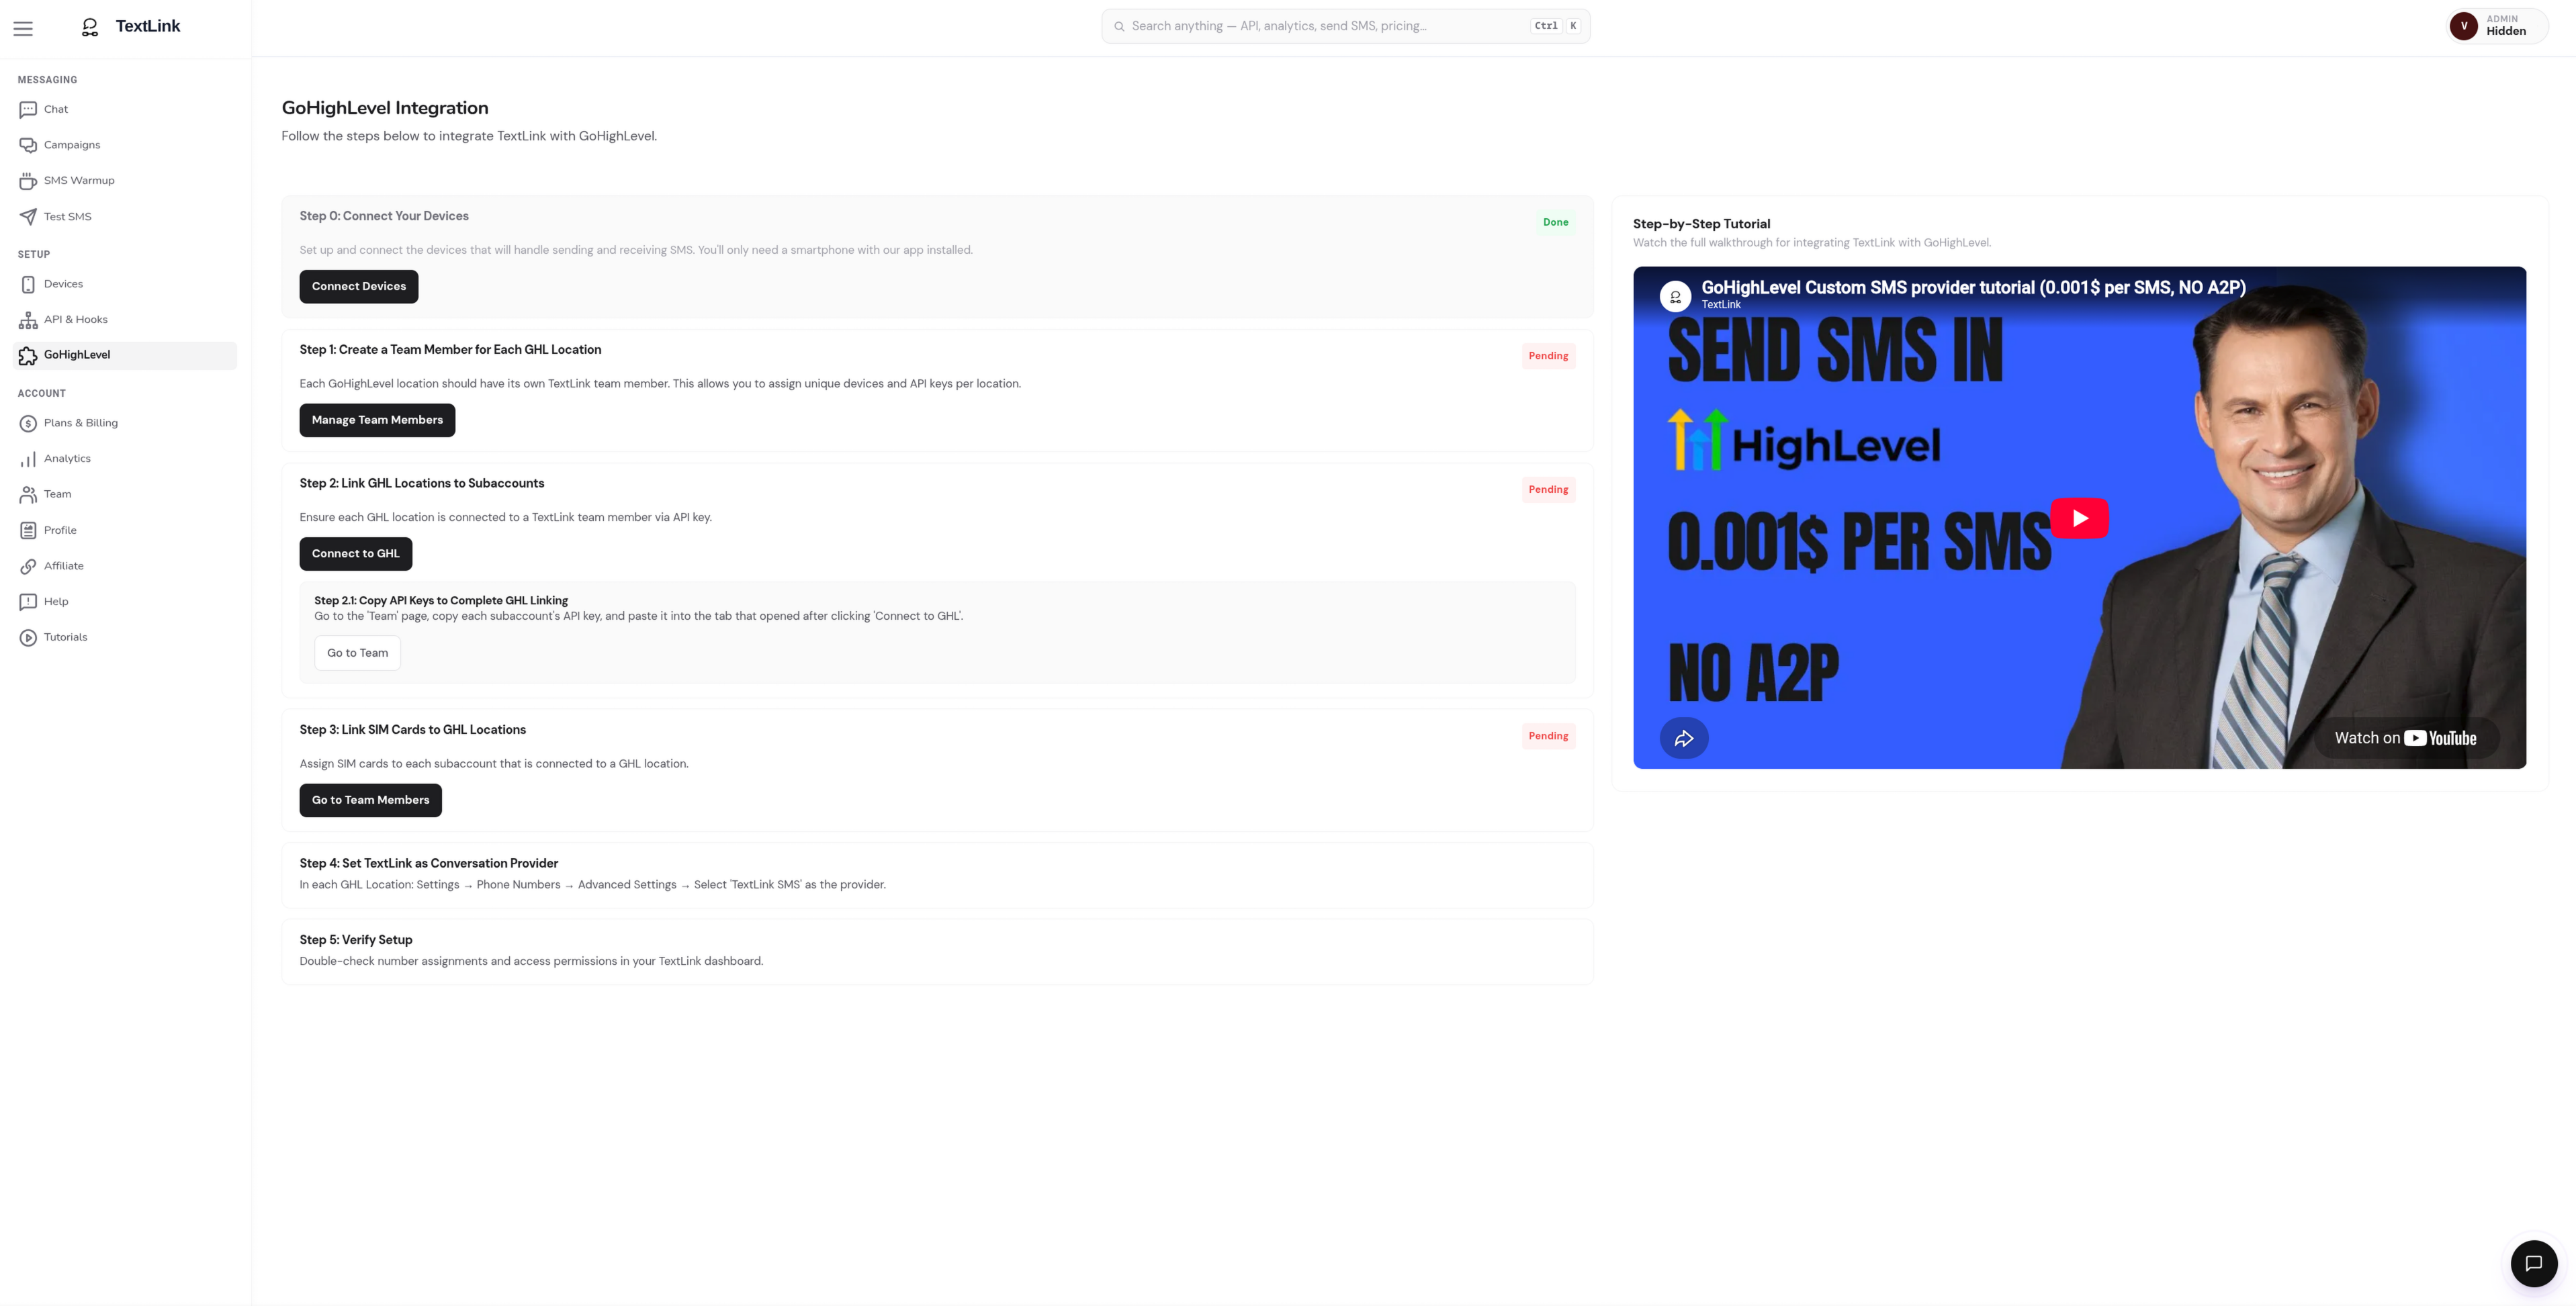
Task: Click the Campaigns sidebar icon
Action: click(28, 145)
